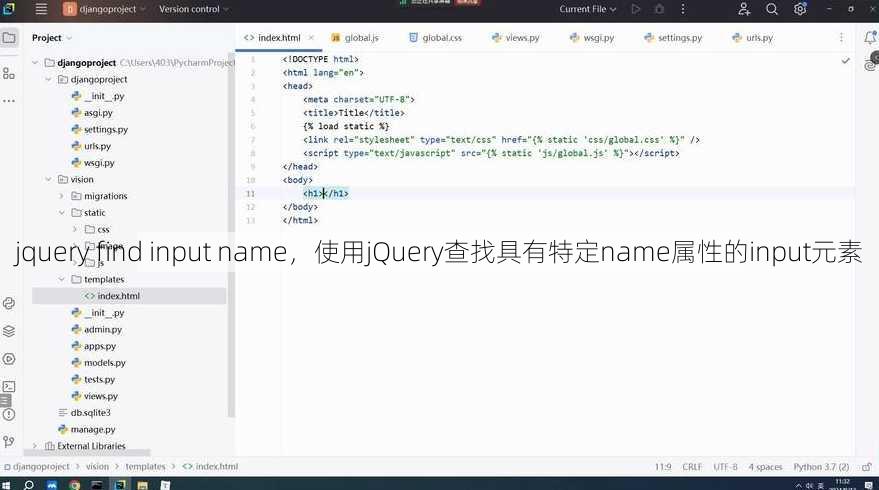Switch to the urls.py tab
Screen dimensions: 879x490
click(752, 38)
